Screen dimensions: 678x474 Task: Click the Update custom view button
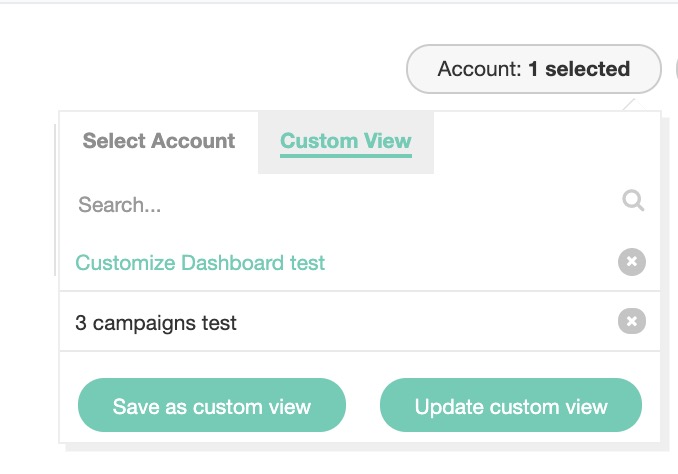(x=511, y=406)
